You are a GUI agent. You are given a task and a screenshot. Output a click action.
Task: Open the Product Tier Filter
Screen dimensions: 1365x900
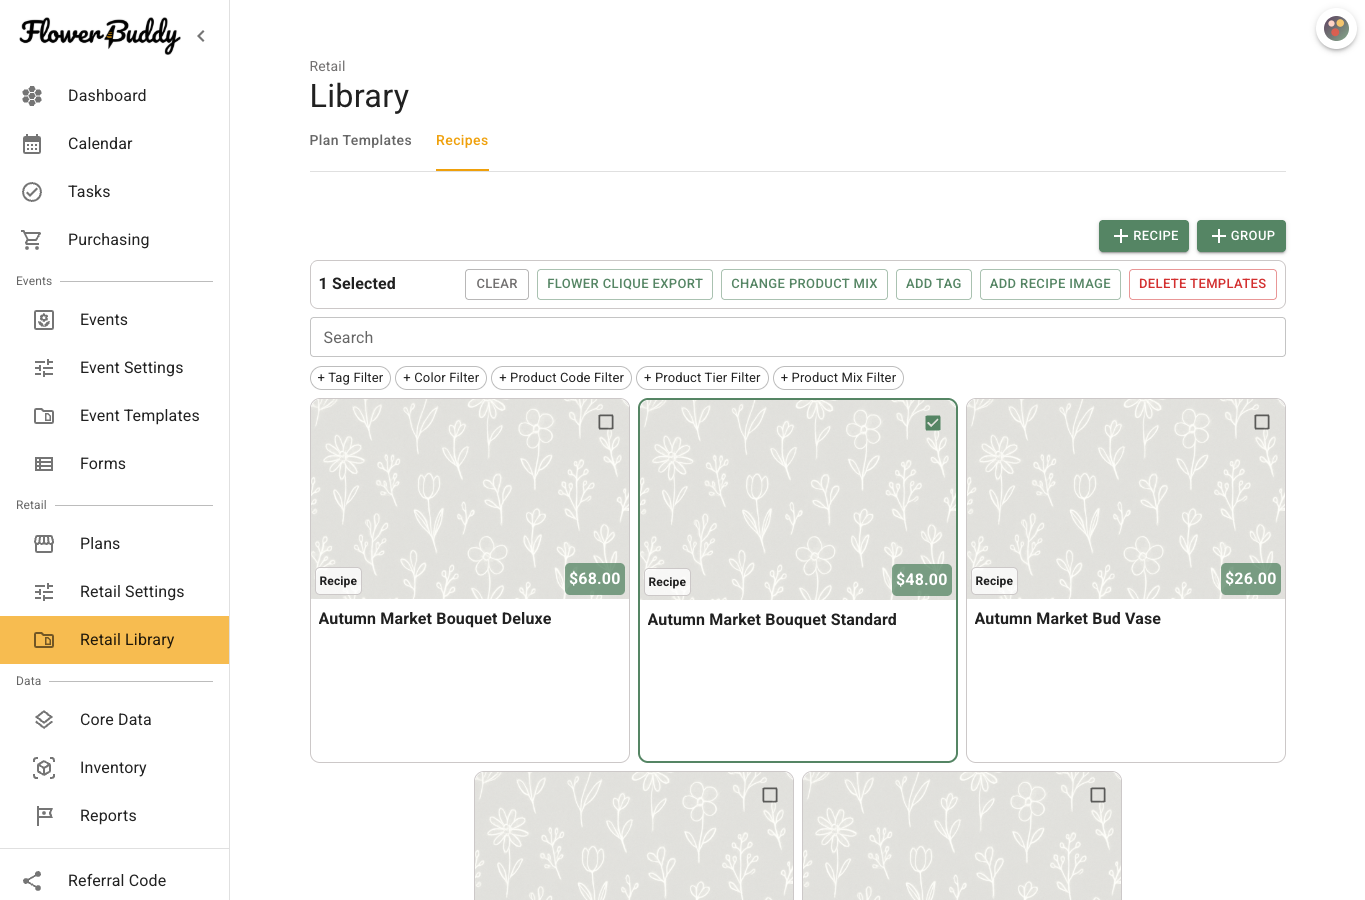tap(702, 378)
